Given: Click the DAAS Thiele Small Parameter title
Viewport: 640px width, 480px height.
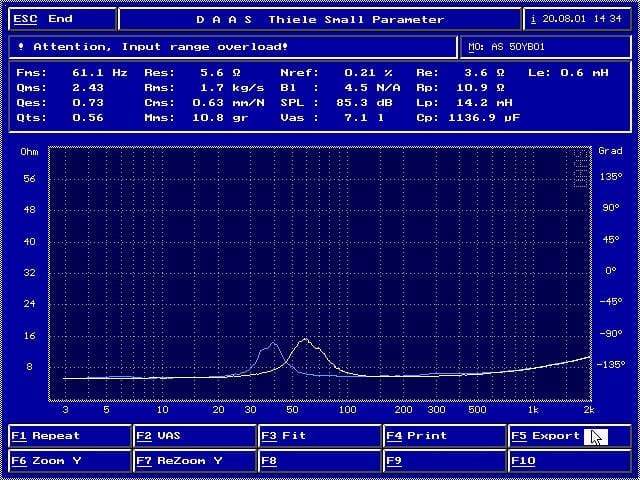Looking at the screenshot, I should coord(320,19).
